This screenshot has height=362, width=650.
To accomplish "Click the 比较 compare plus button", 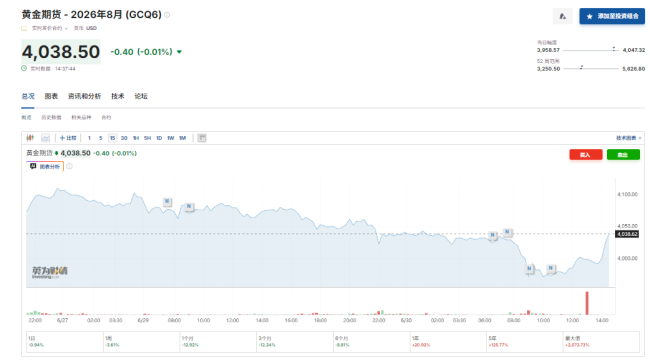I will tap(68, 138).
